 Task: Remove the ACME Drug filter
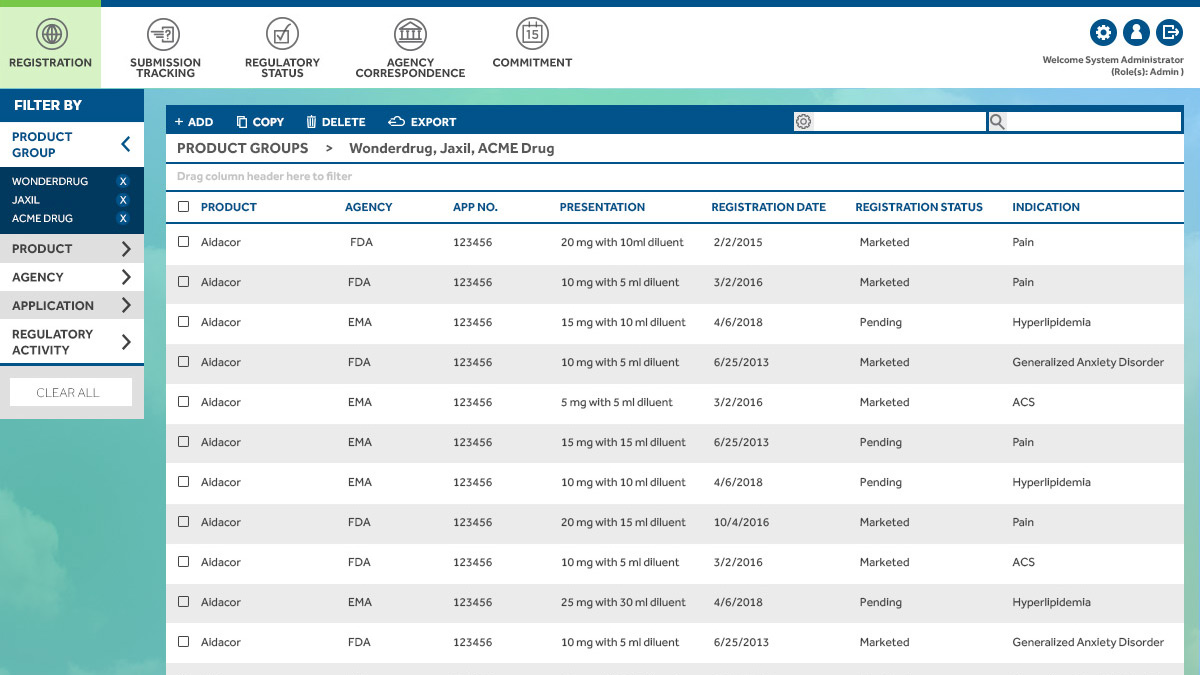(x=123, y=218)
